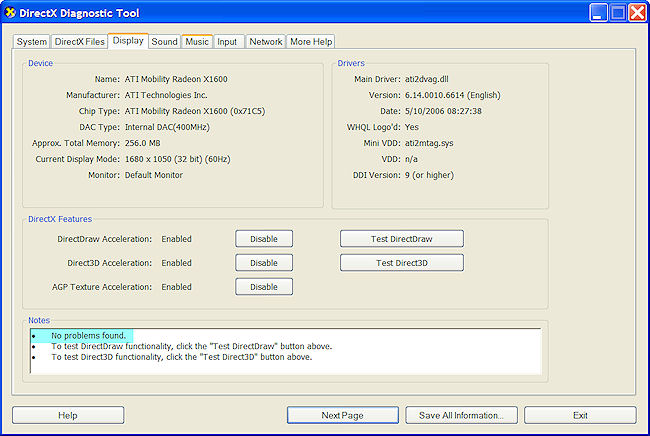Switch to the System tab
The height and width of the screenshot is (436, 650).
point(32,42)
